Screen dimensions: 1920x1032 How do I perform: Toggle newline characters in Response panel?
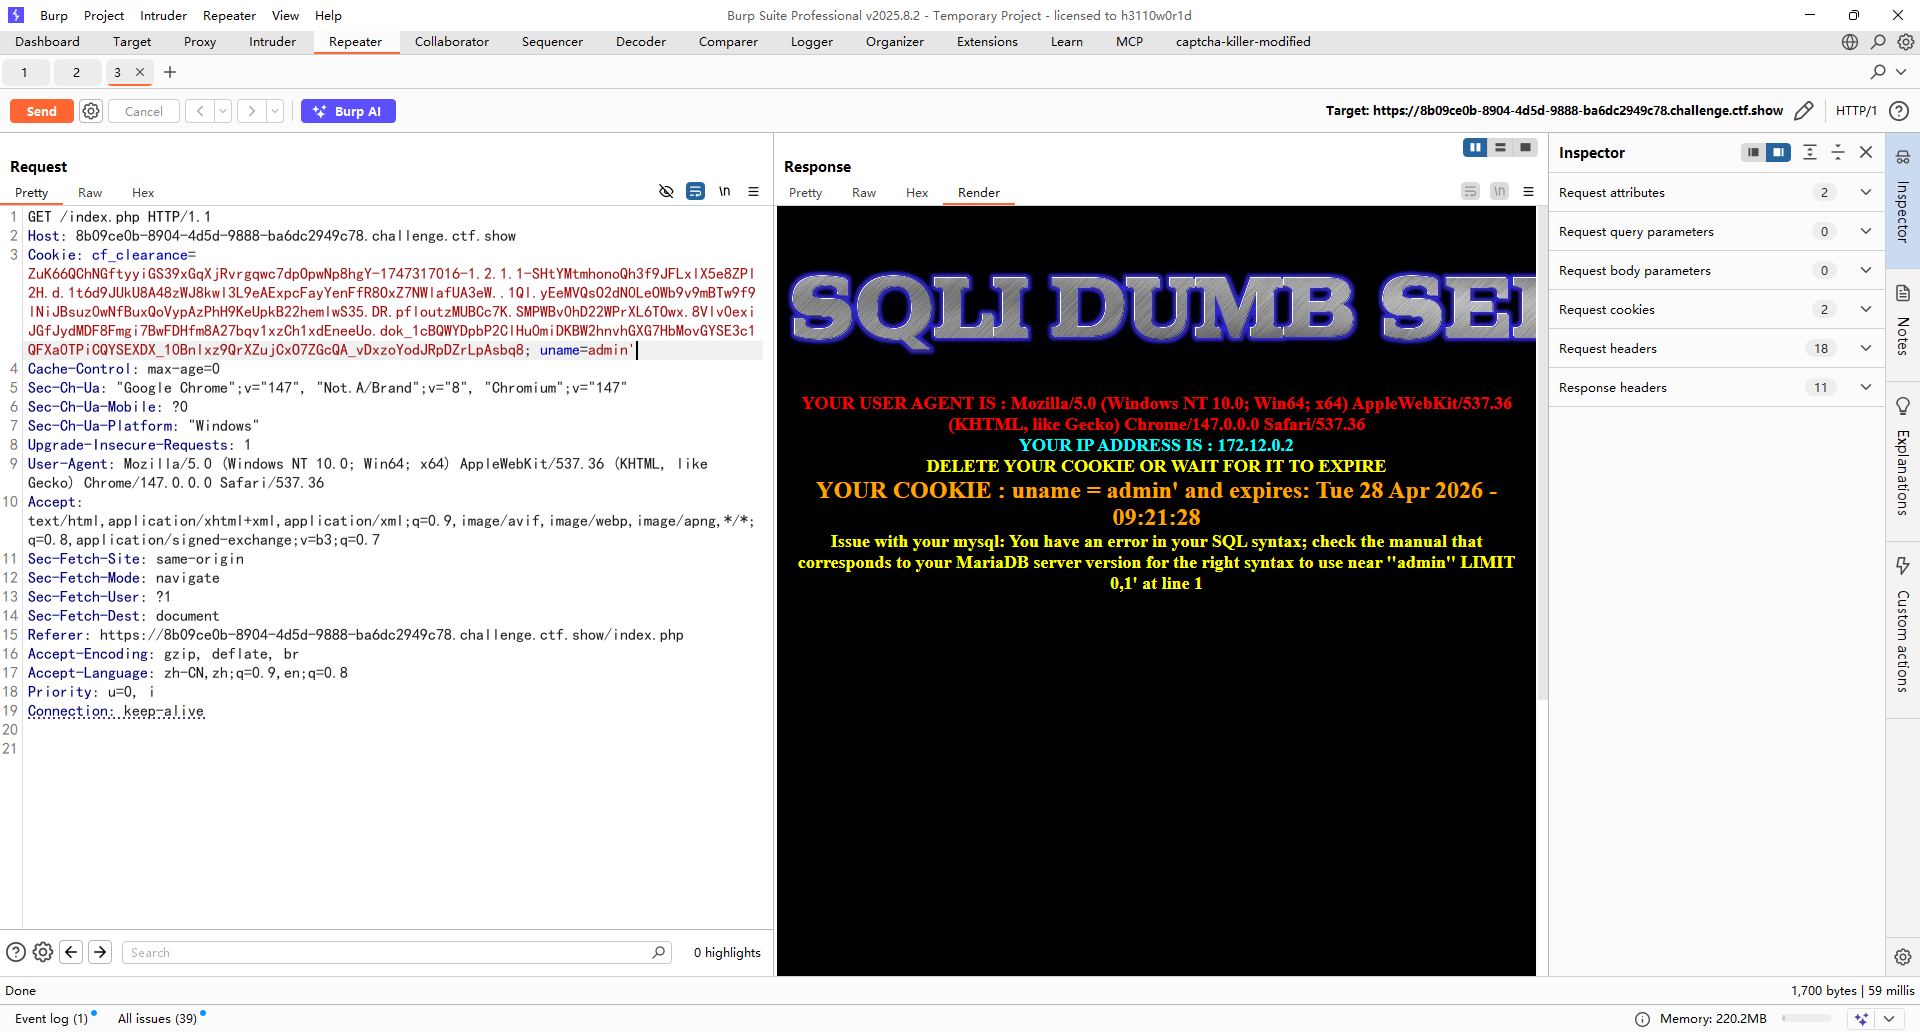pos(1499,192)
